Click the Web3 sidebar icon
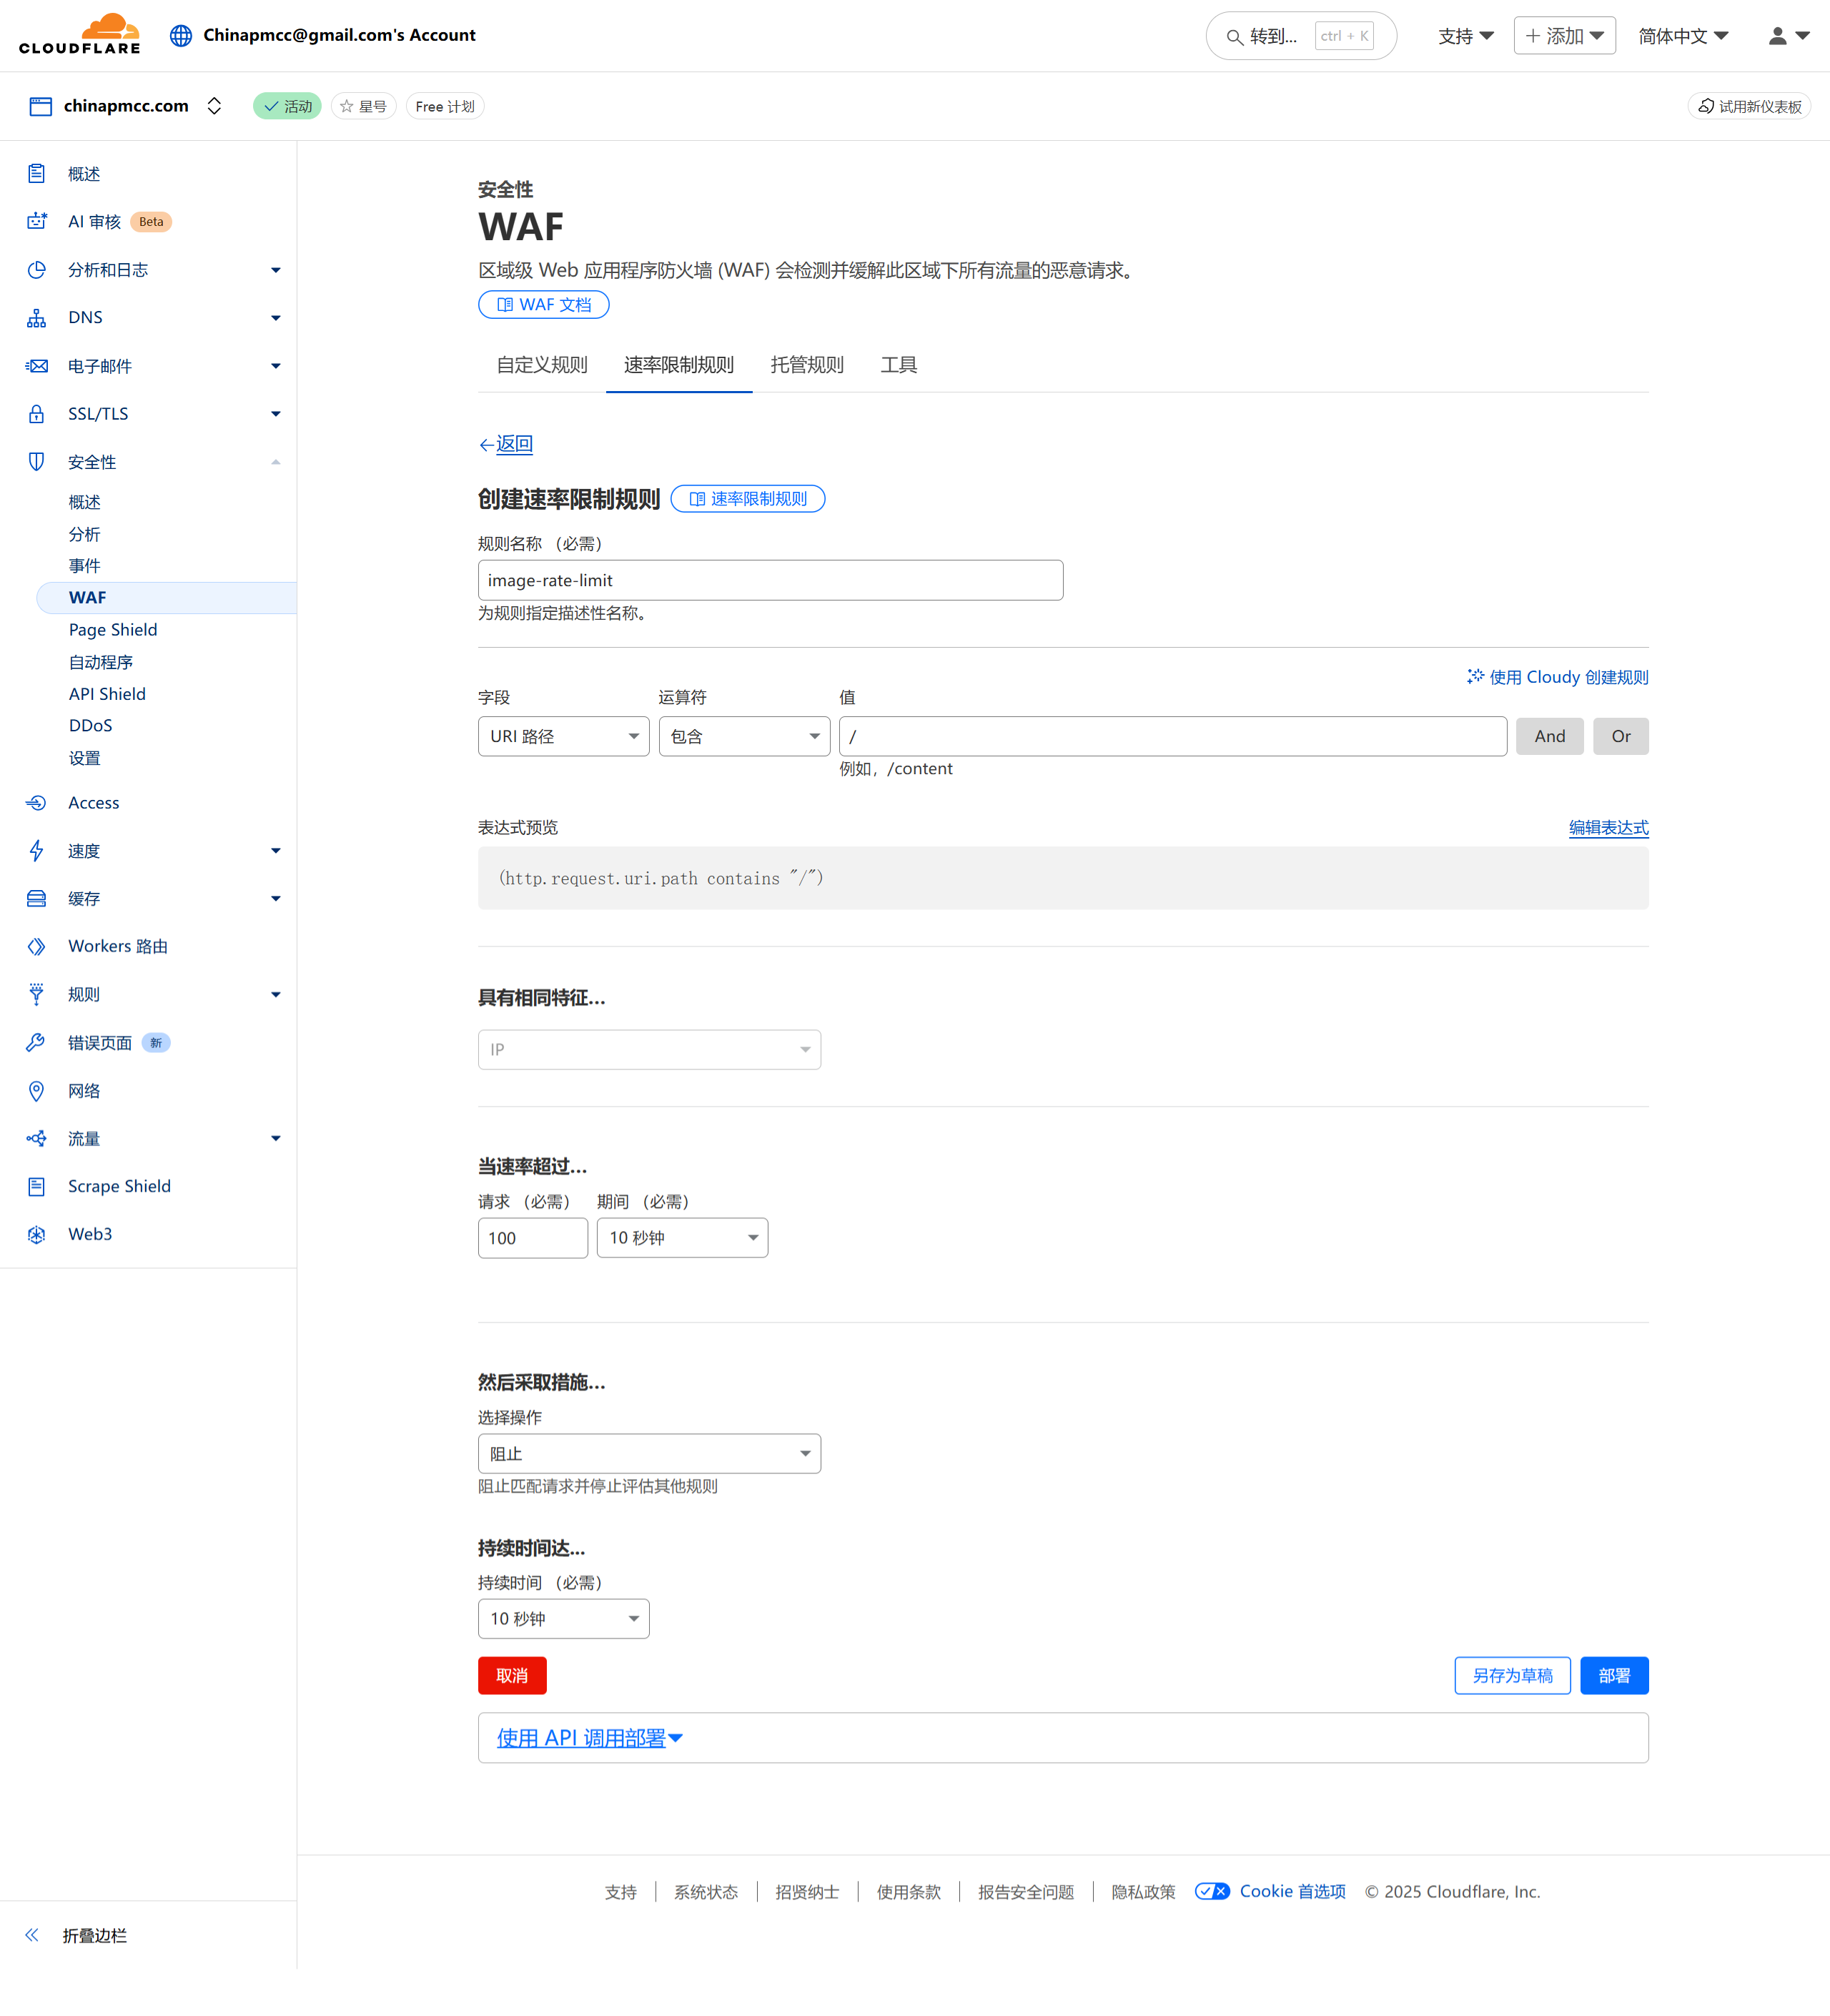 pos(37,1234)
